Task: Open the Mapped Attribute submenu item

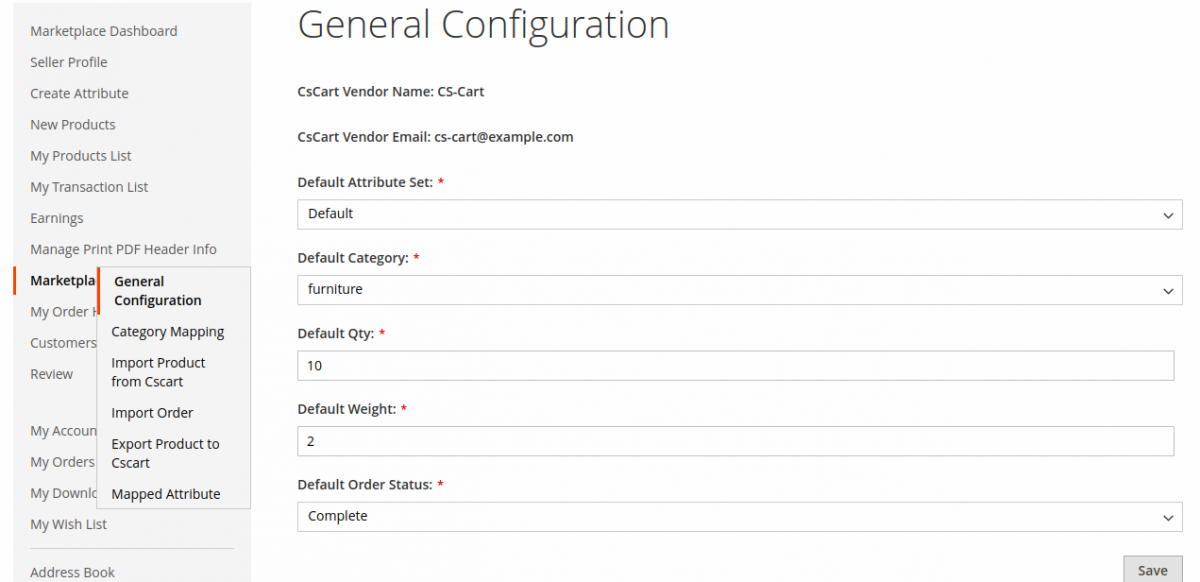Action: [x=166, y=494]
